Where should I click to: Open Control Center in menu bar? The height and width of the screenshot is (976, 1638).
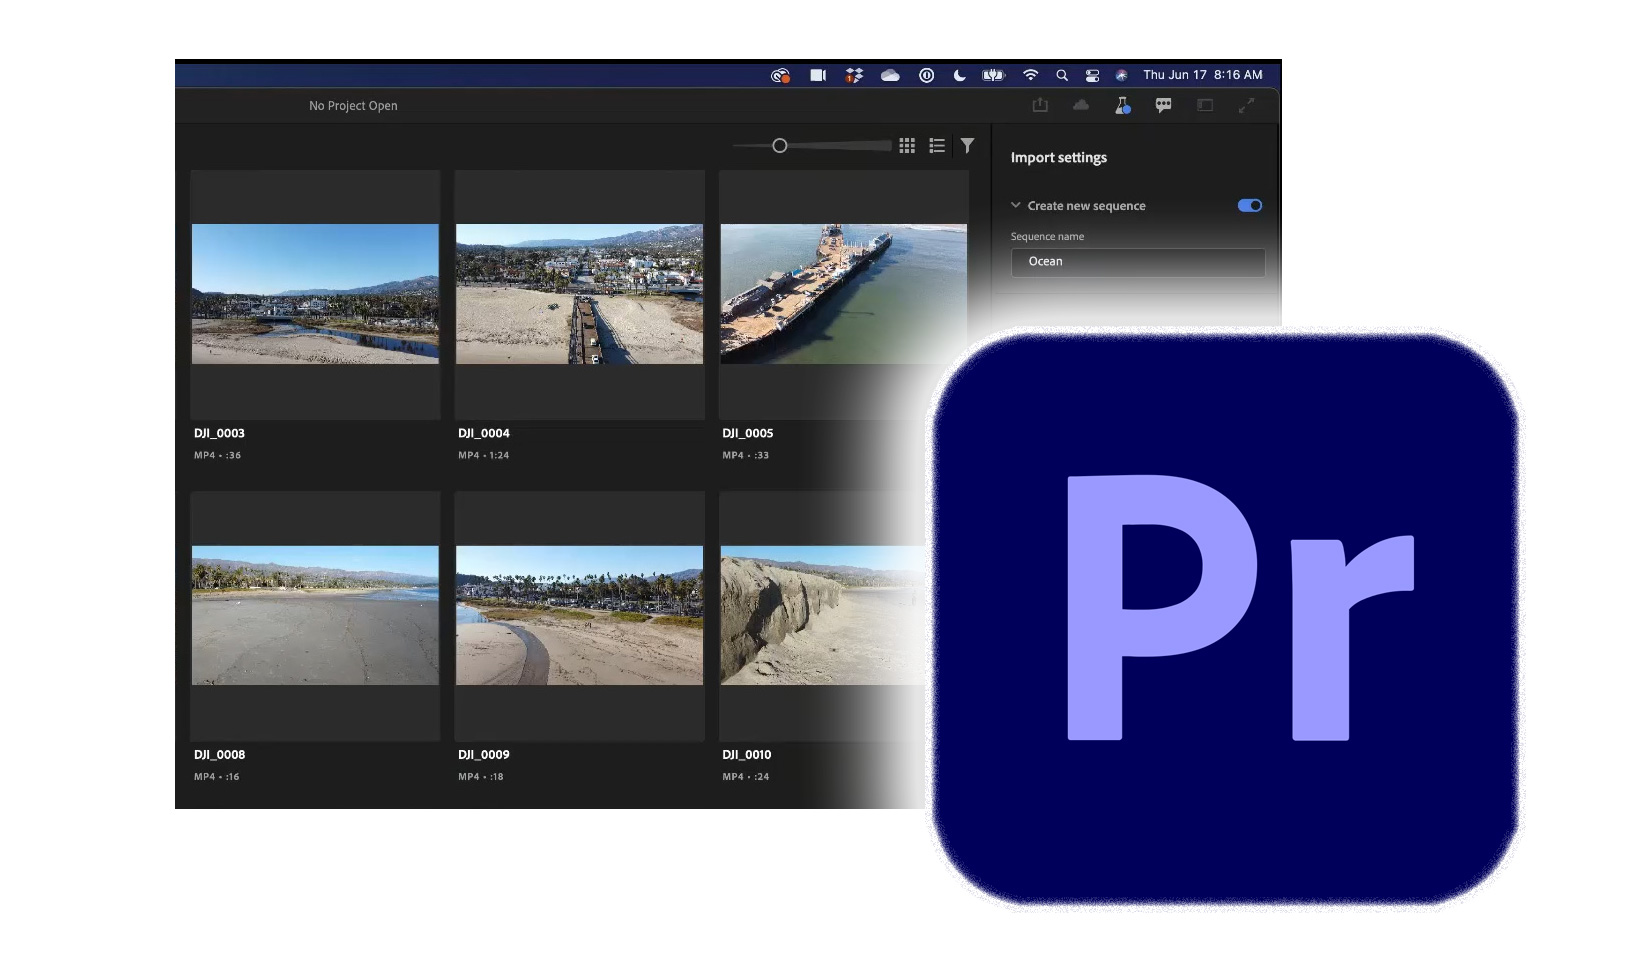(1092, 75)
